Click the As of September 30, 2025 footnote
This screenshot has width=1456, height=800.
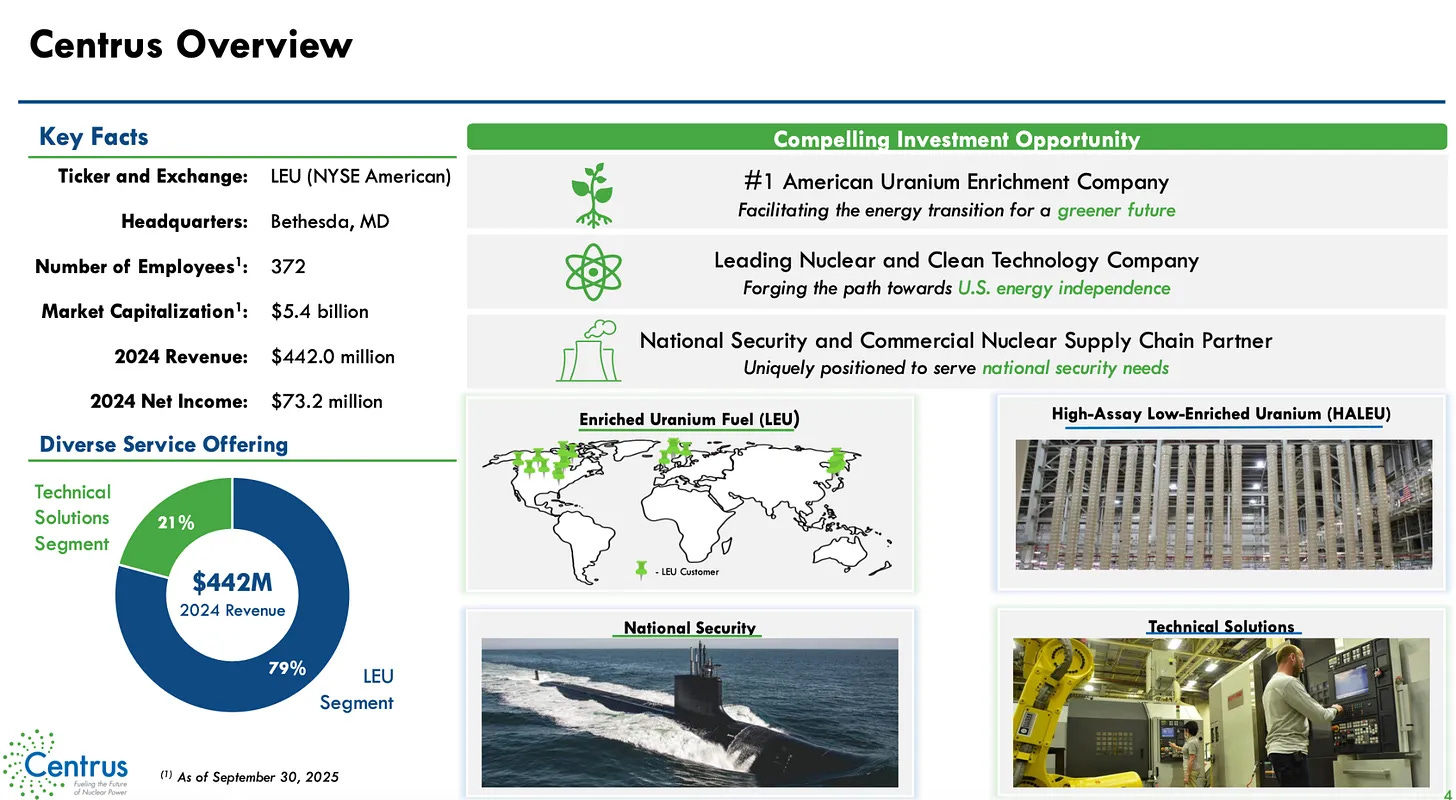(x=249, y=777)
